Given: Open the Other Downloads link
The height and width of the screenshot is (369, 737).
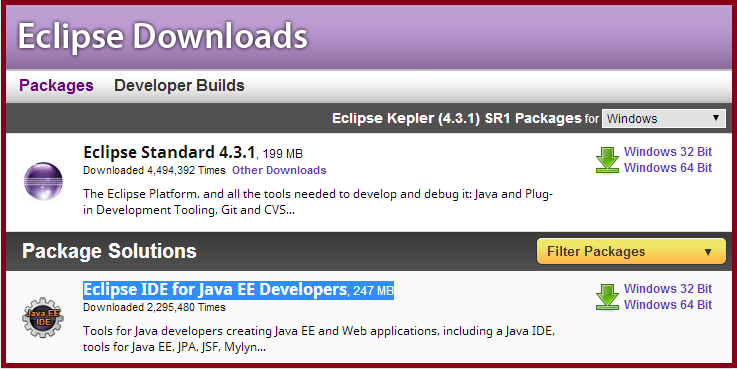Looking at the screenshot, I should pyautogui.click(x=279, y=170).
